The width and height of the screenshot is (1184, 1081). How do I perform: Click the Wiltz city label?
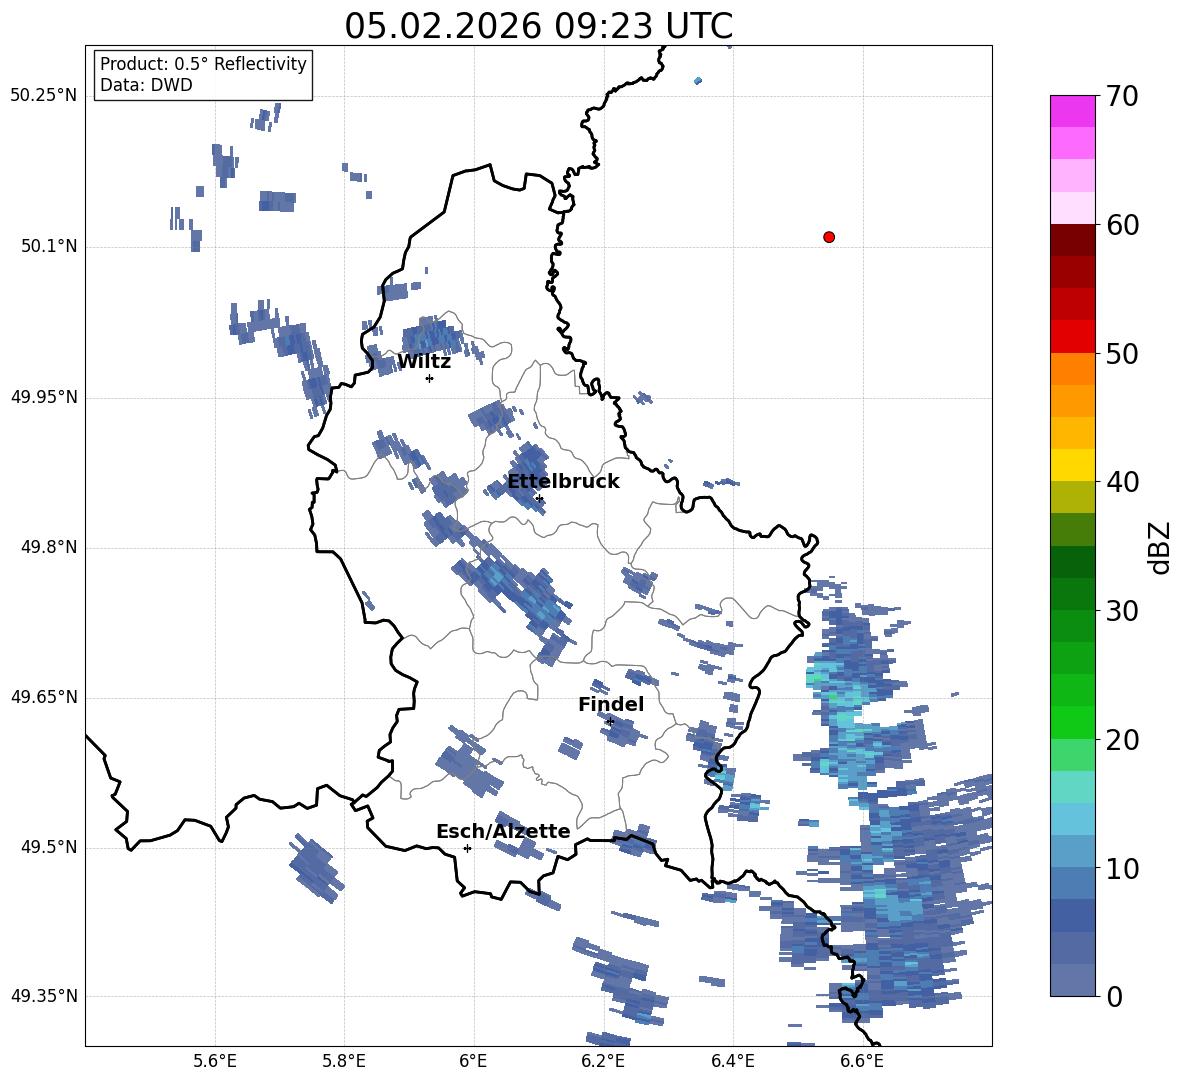coord(424,362)
